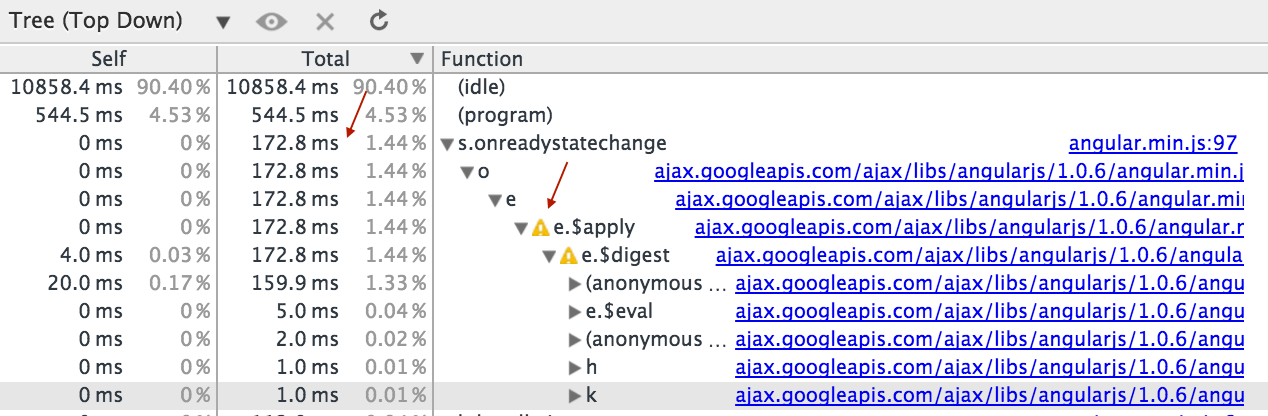This screenshot has width=1268, height=416.
Task: Collapse the e.$apply tree node
Action: click(520, 228)
